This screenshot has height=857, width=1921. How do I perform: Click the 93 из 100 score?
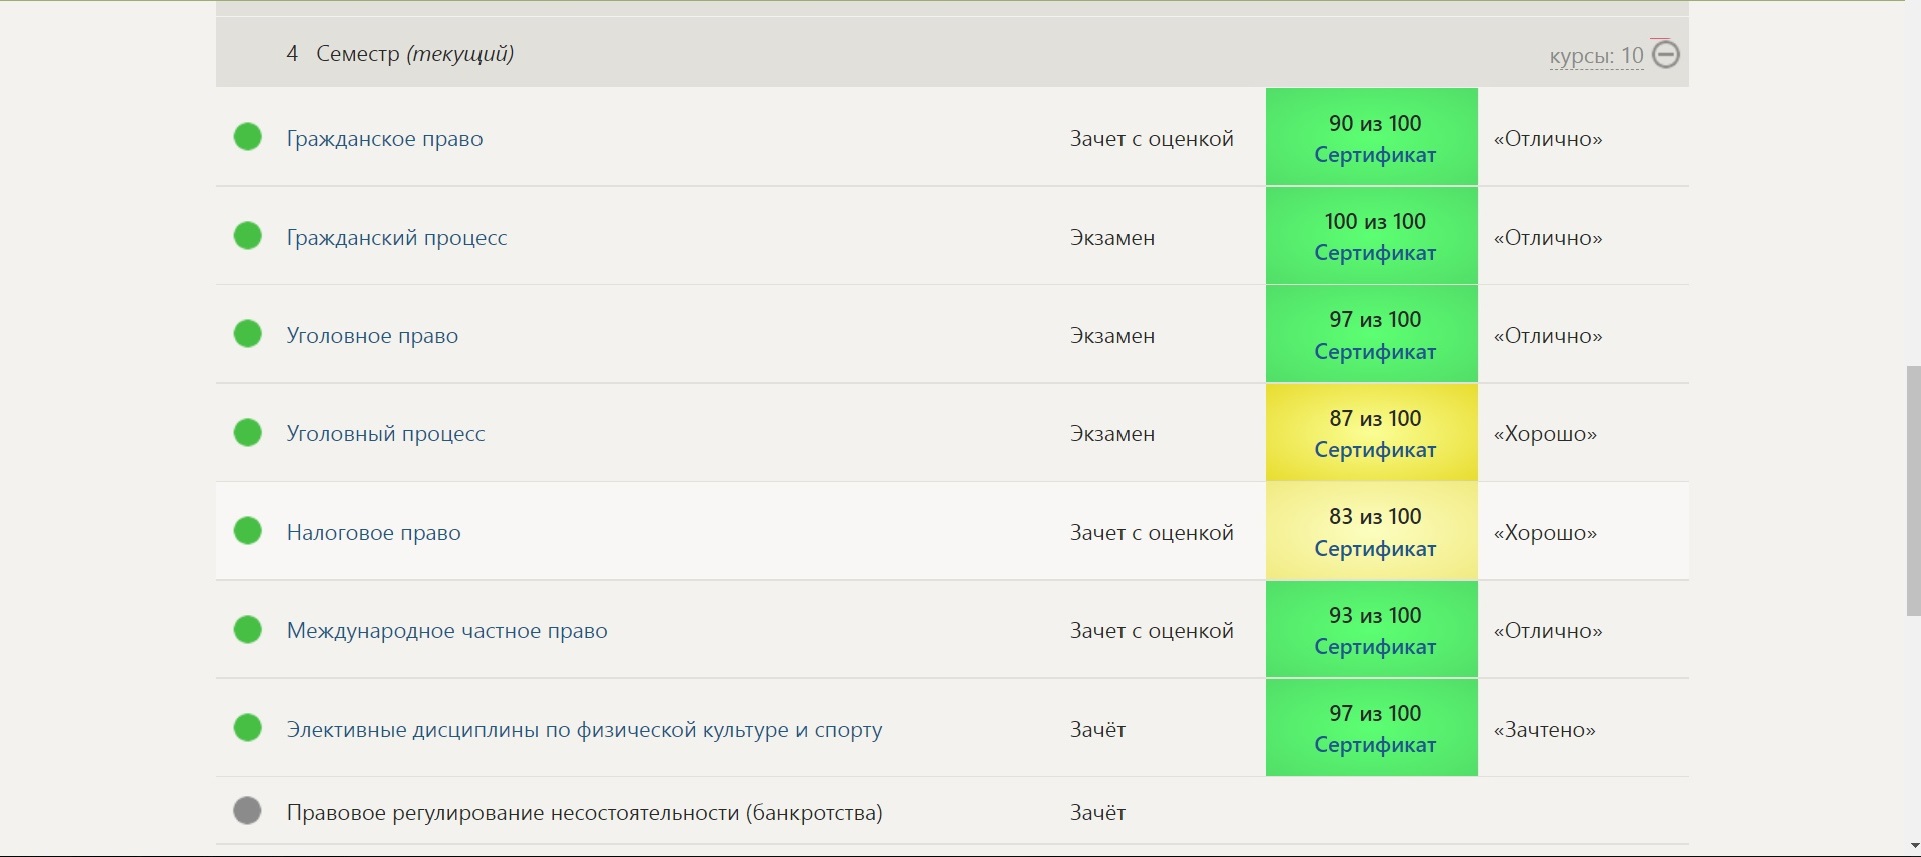tap(1375, 615)
